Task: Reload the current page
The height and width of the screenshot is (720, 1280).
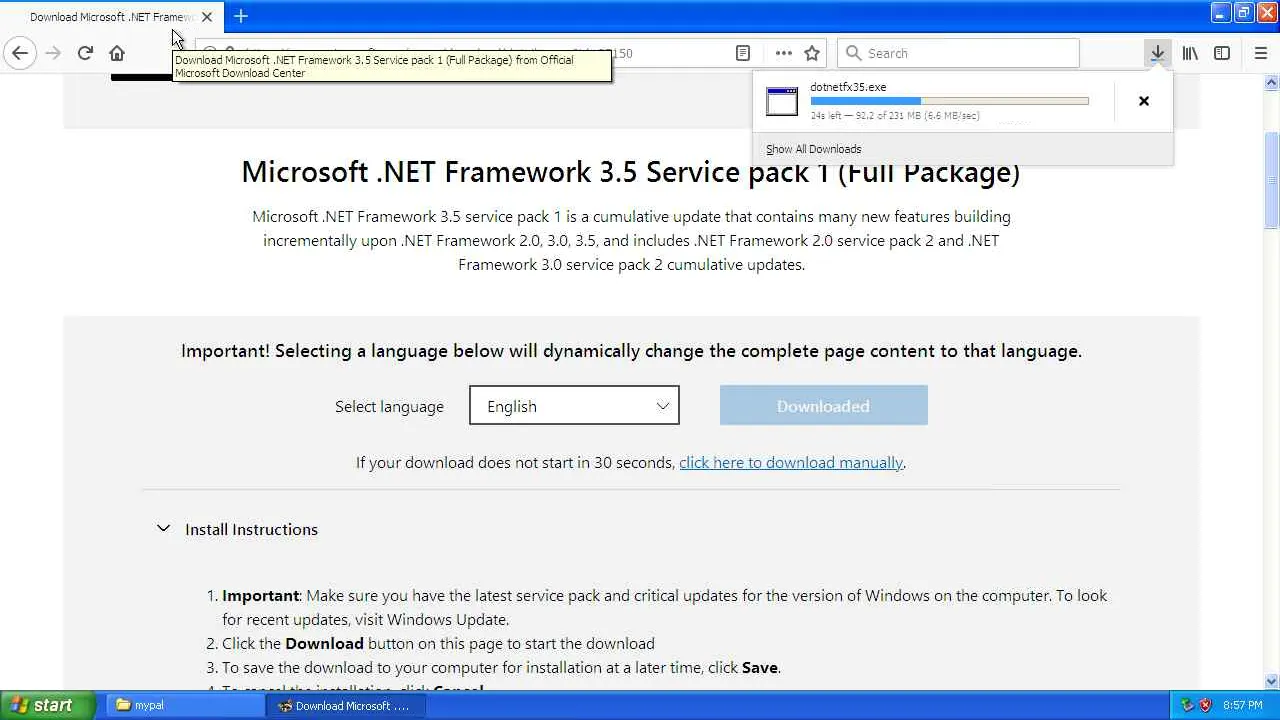Action: click(x=85, y=53)
